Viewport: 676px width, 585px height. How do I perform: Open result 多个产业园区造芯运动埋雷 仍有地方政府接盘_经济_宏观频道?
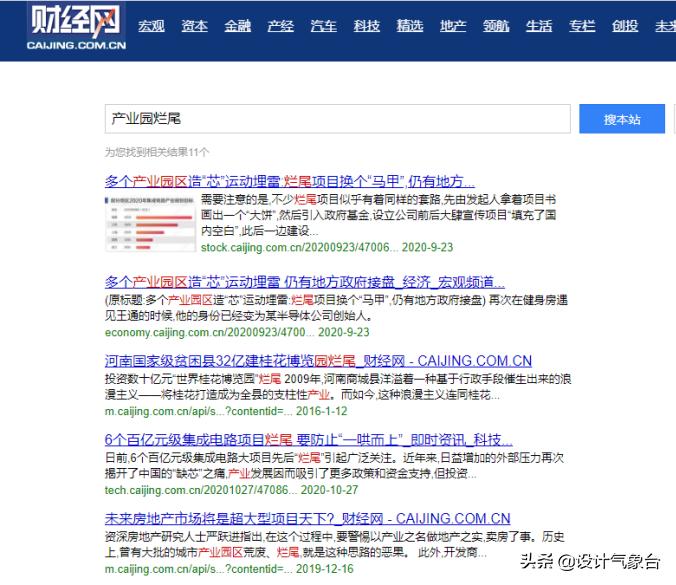coord(304,282)
